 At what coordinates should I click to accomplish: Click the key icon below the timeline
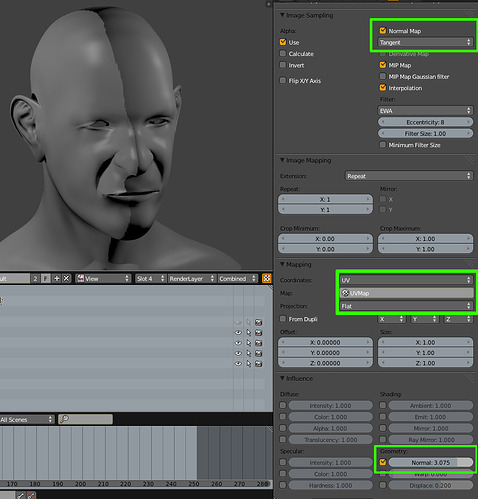coord(20,496)
